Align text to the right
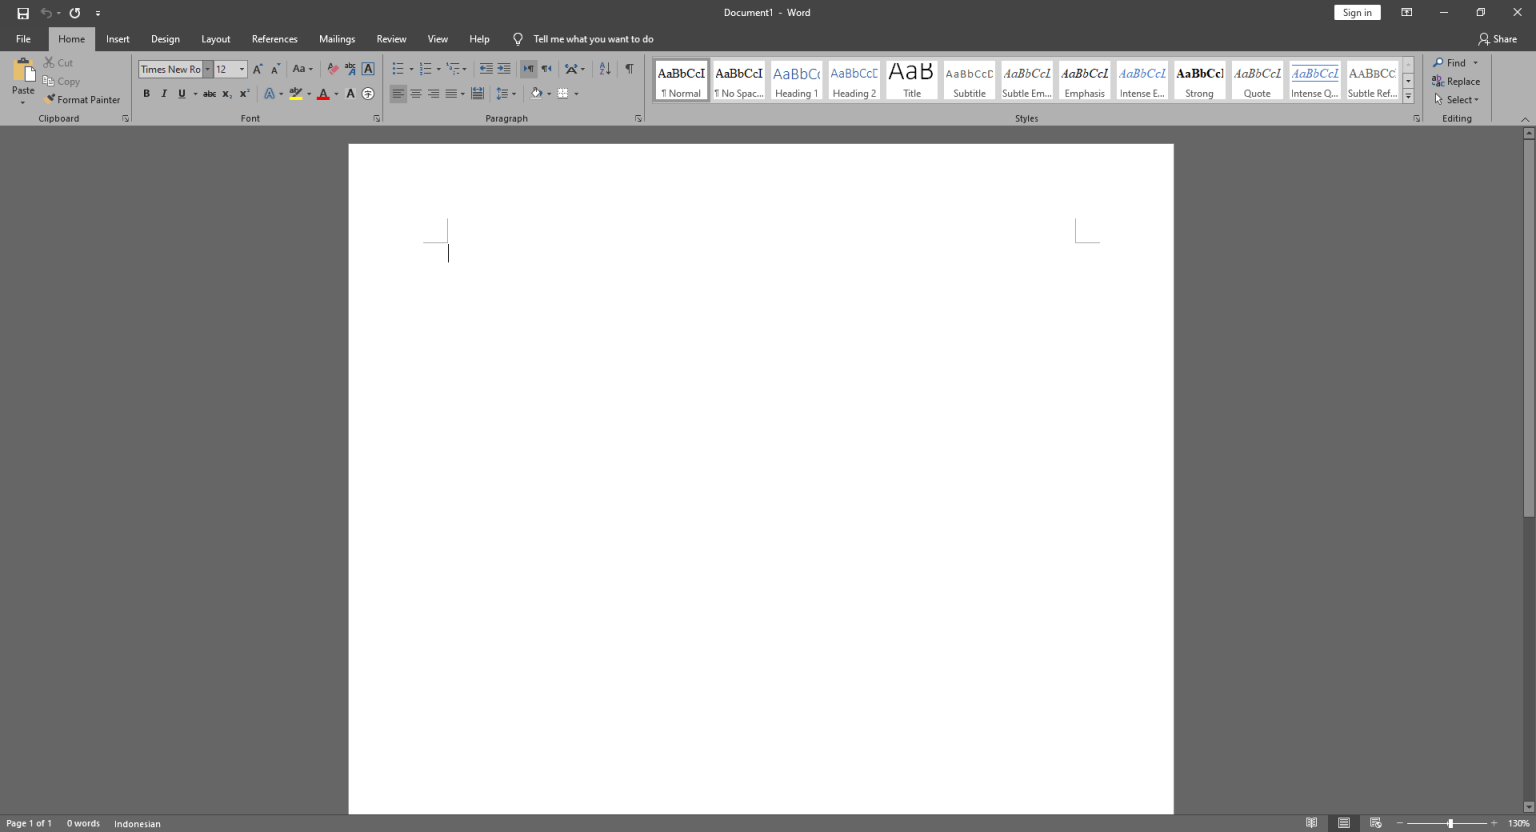This screenshot has width=1536, height=832. 433,94
